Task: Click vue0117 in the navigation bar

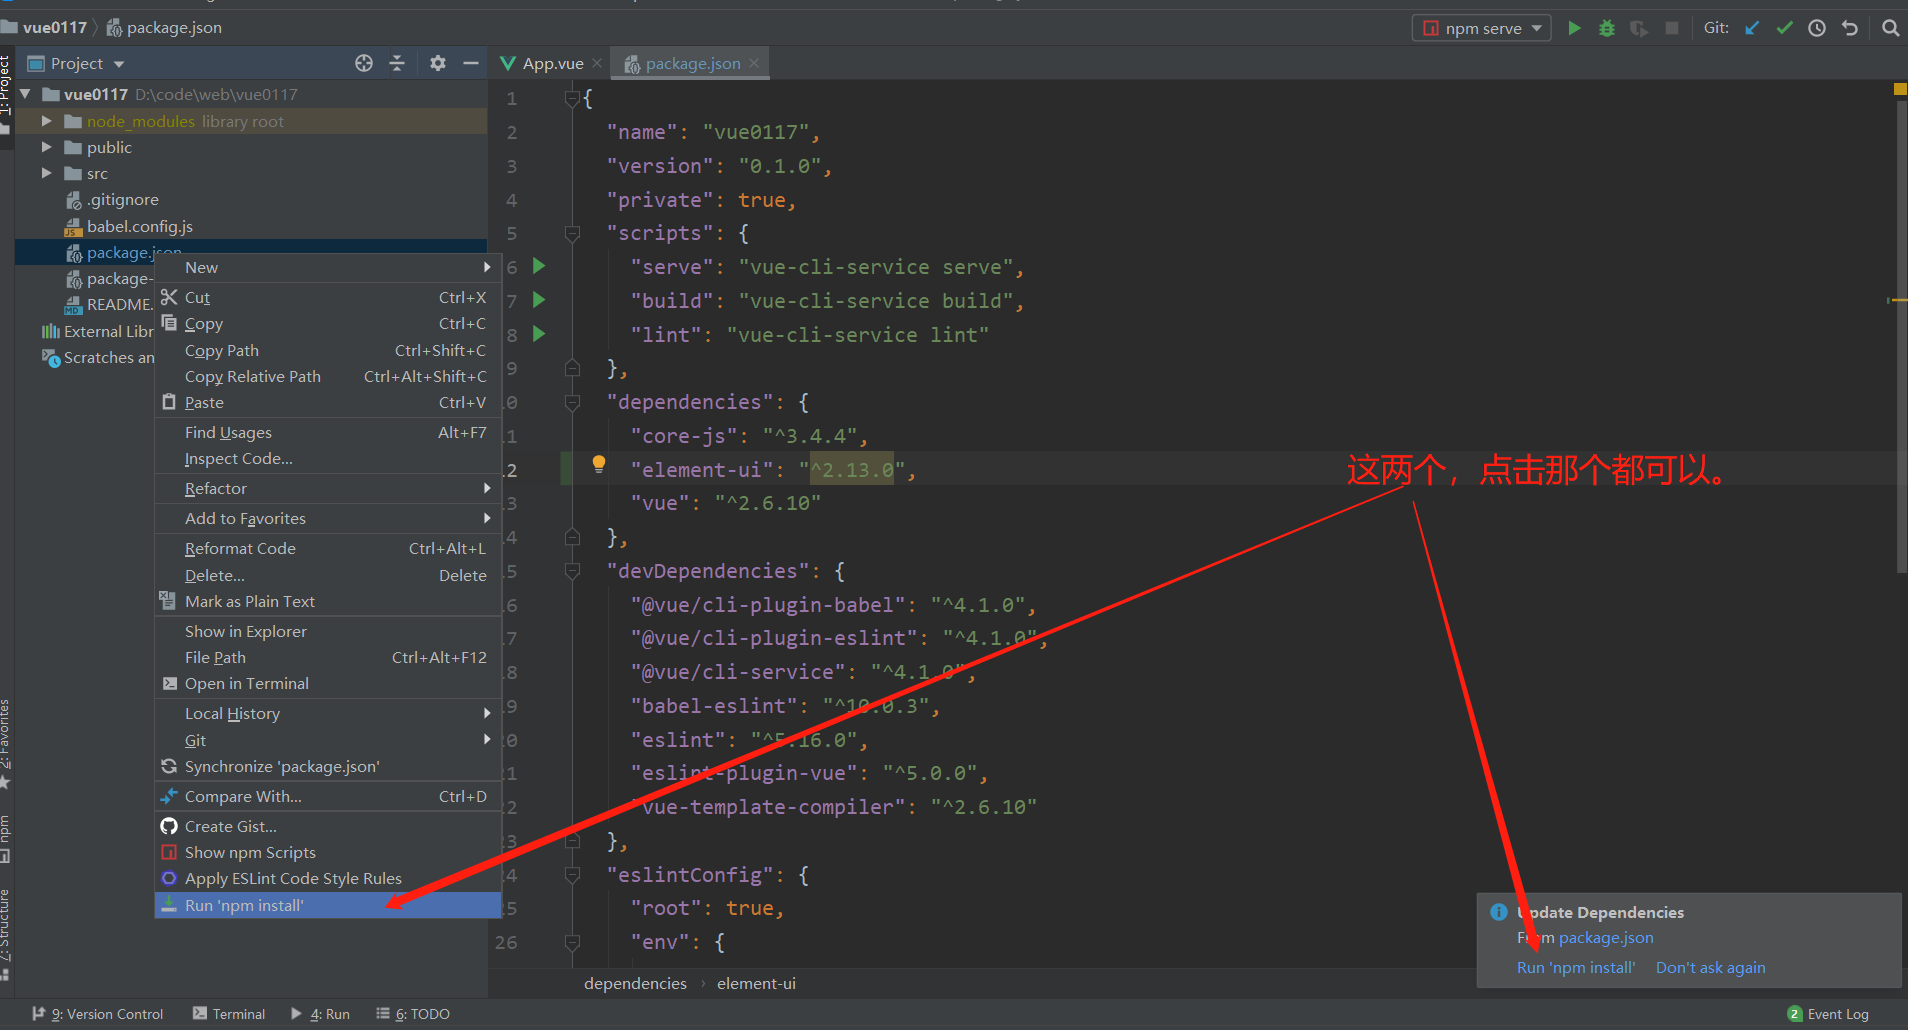Action: coord(55,27)
